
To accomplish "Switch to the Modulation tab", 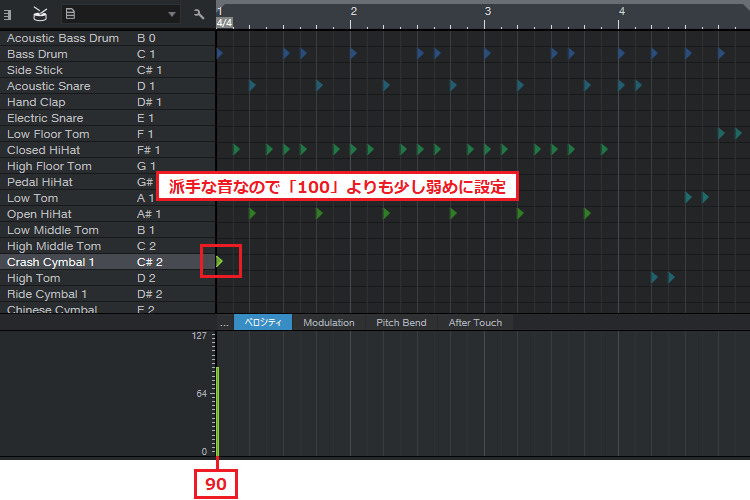I will [328, 322].
